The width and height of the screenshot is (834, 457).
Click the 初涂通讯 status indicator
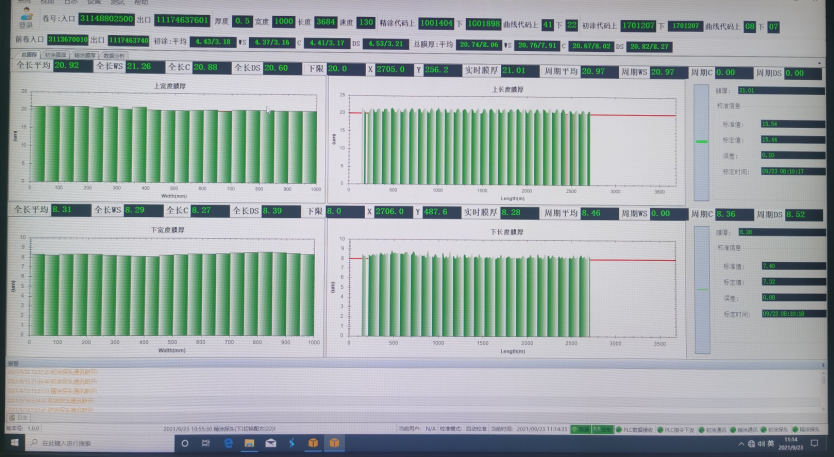714,428
